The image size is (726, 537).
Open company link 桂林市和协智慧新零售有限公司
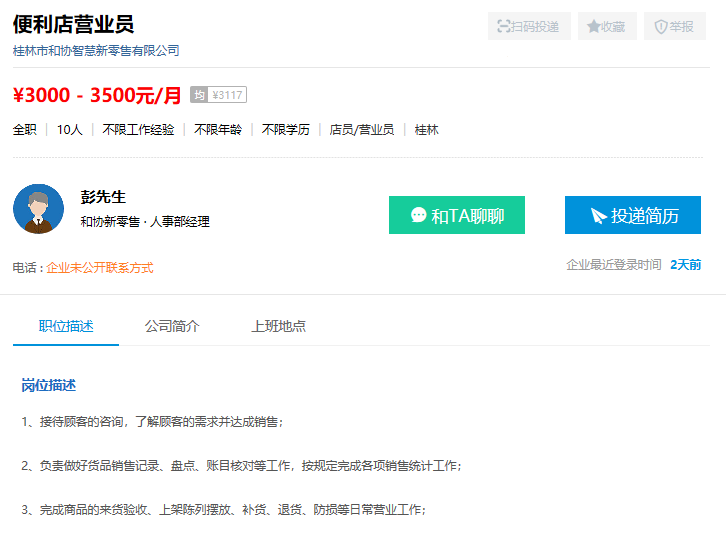tap(96, 50)
